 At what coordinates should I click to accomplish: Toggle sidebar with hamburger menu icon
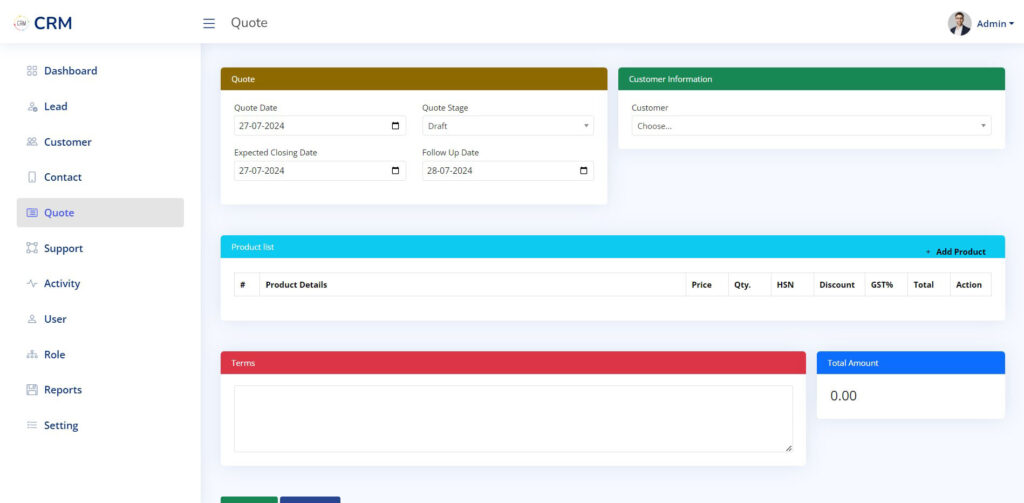(x=209, y=24)
